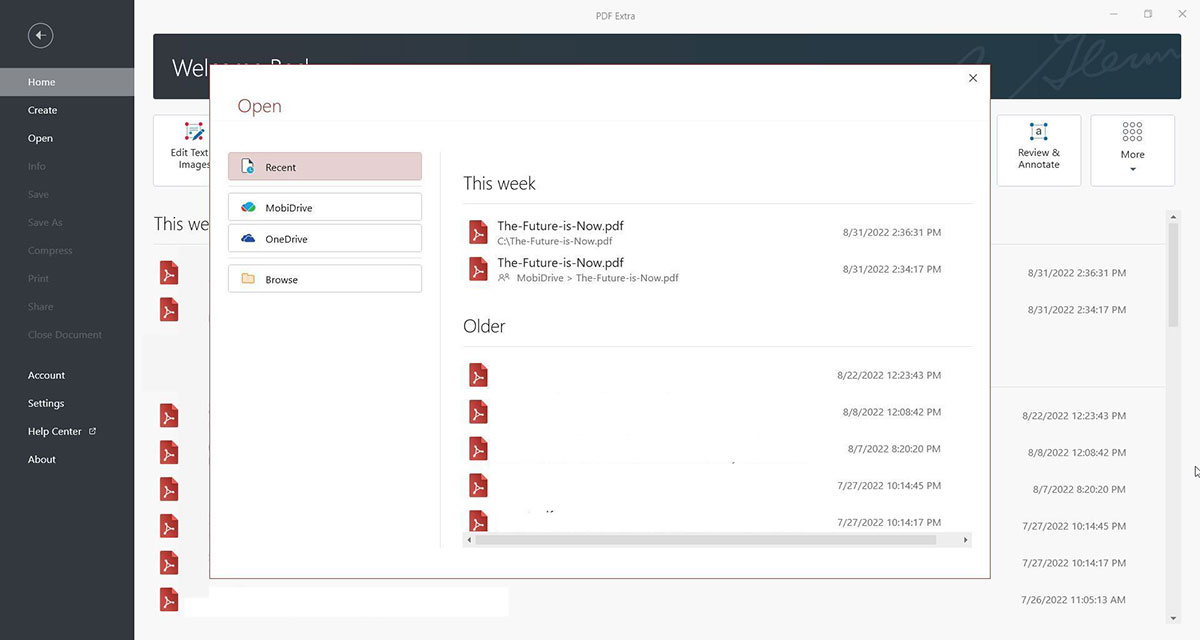
Task: Click the OneDrive cloud icon
Action: click(248, 239)
